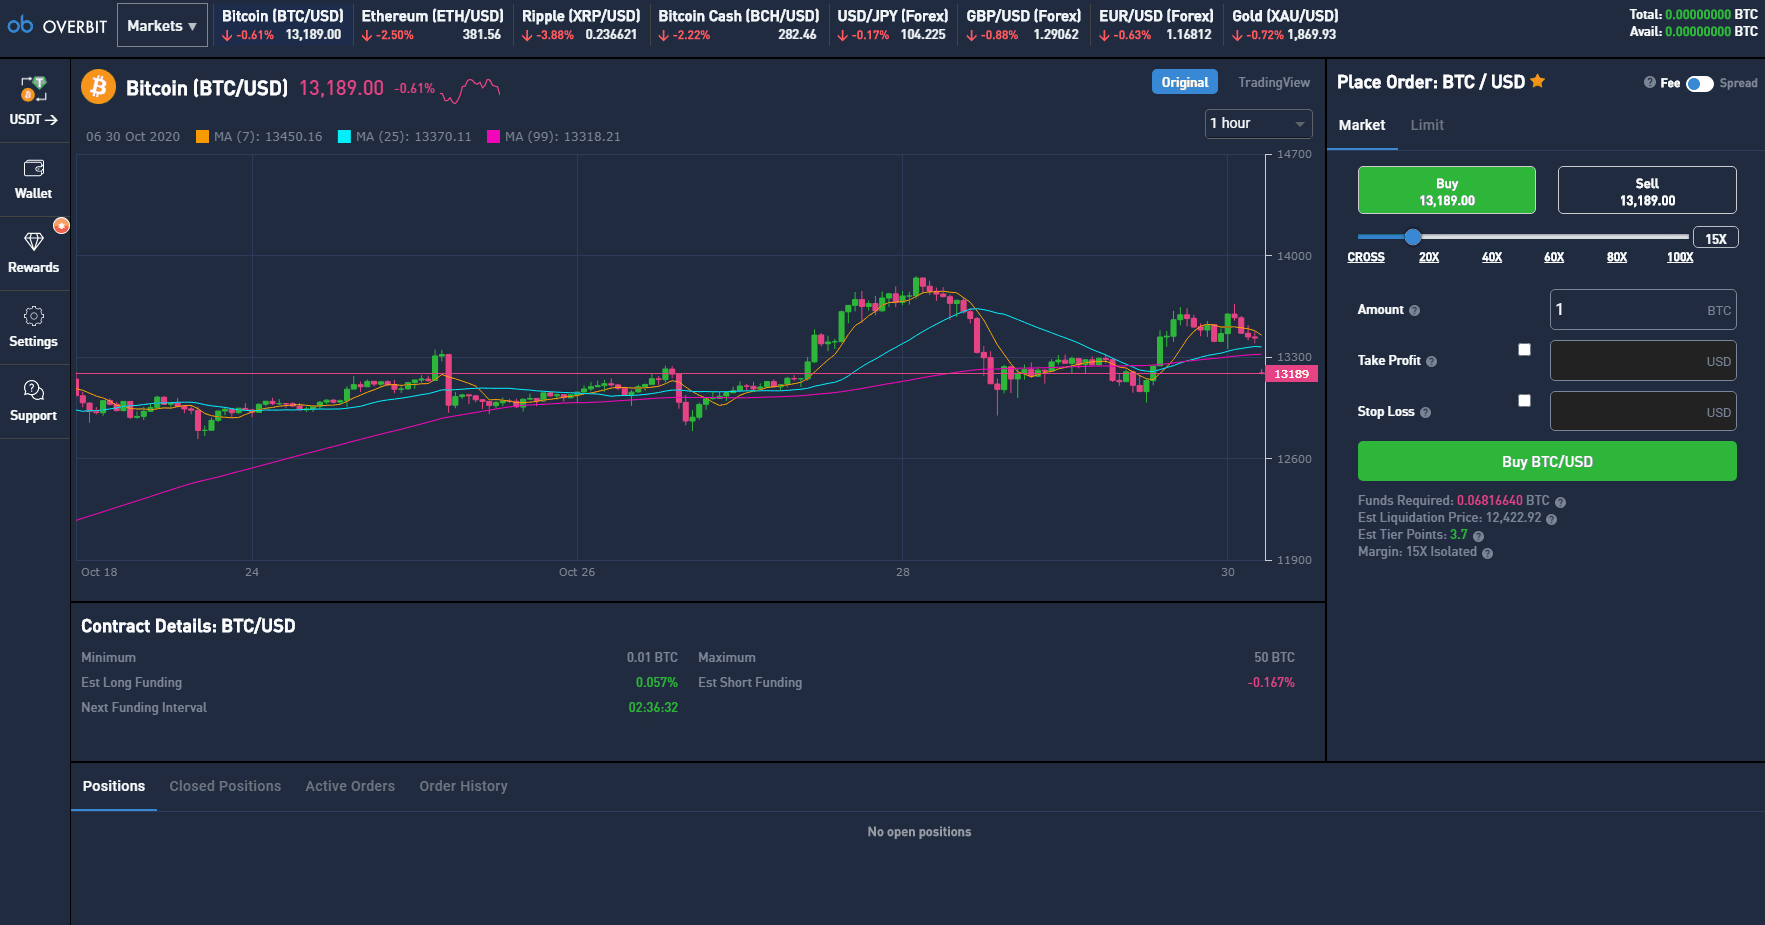Open the Overbit logo home link

pyautogui.click(x=57, y=25)
